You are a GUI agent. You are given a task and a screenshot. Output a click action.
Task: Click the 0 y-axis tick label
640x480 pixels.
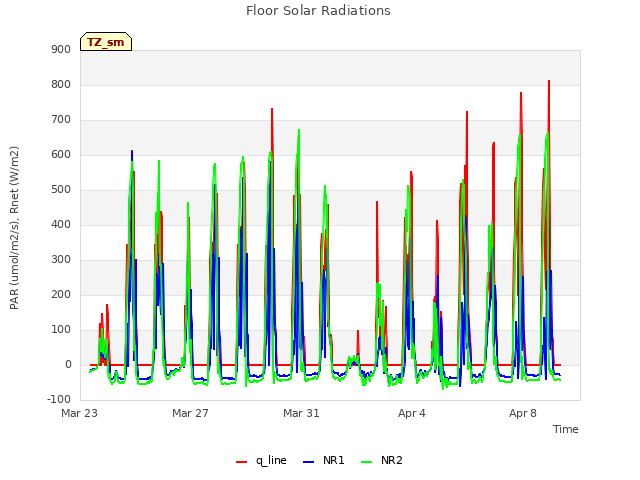click(x=68, y=365)
